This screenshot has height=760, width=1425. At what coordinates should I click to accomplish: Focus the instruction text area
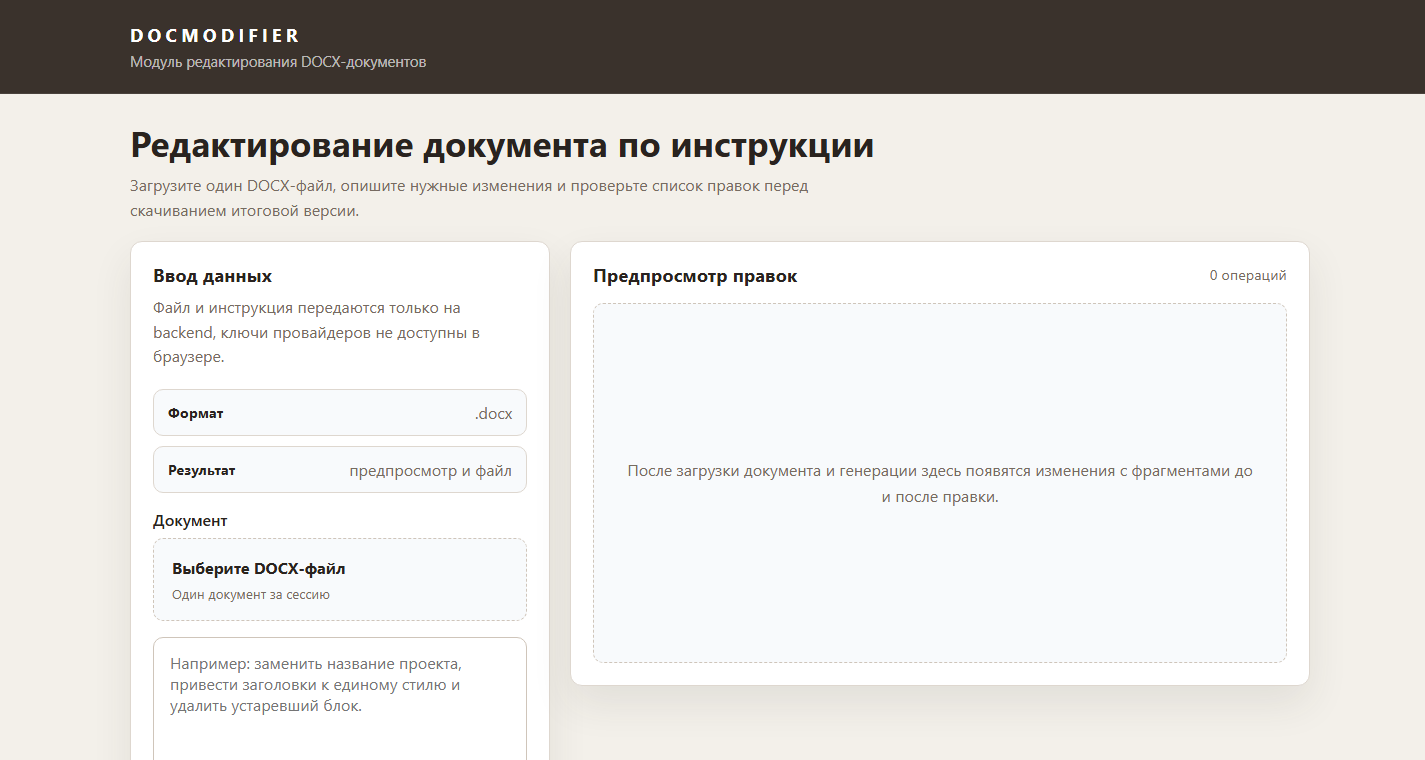click(340, 699)
